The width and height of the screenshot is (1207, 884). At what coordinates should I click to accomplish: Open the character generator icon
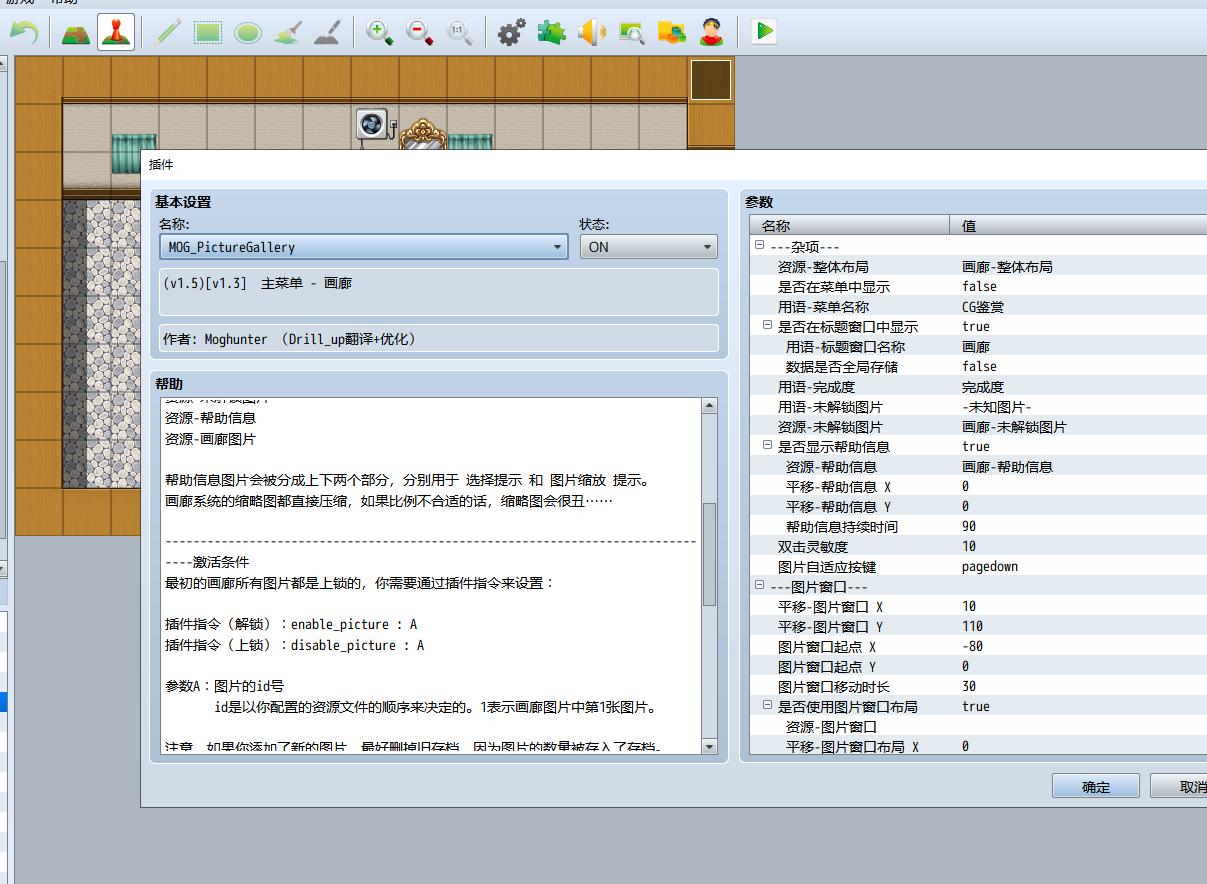pos(711,32)
